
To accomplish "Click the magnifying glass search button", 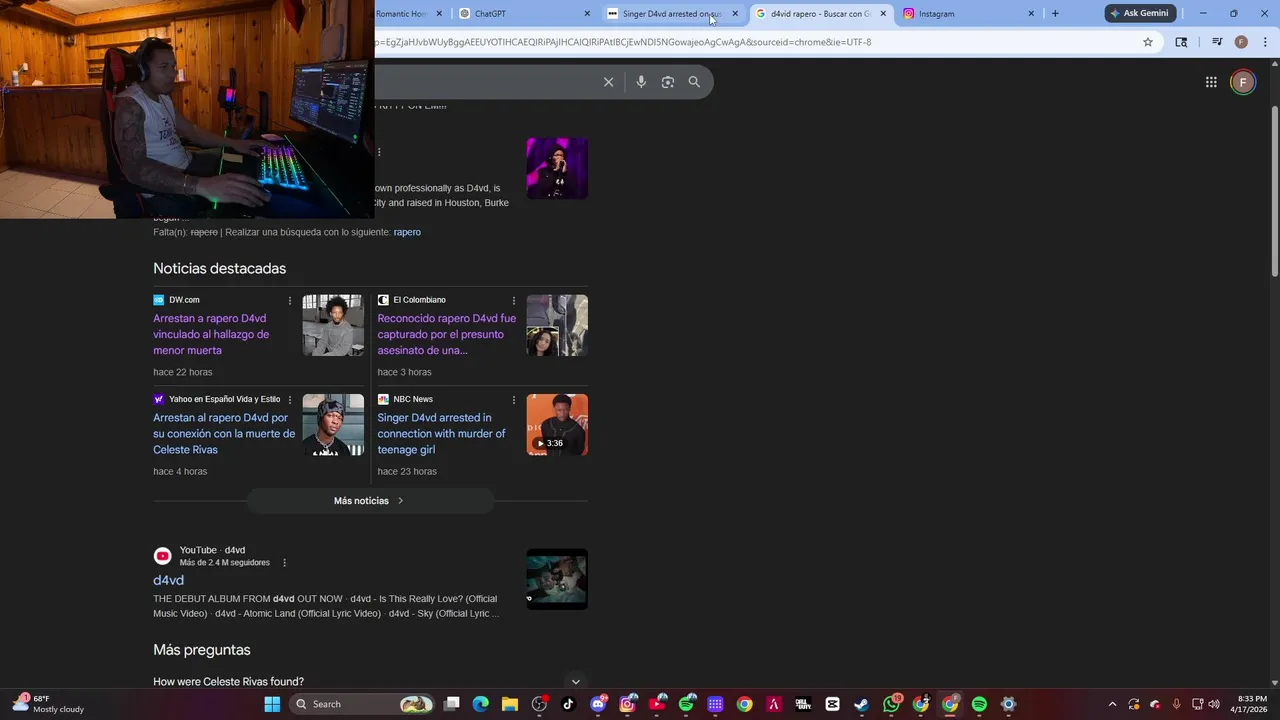I will [694, 82].
